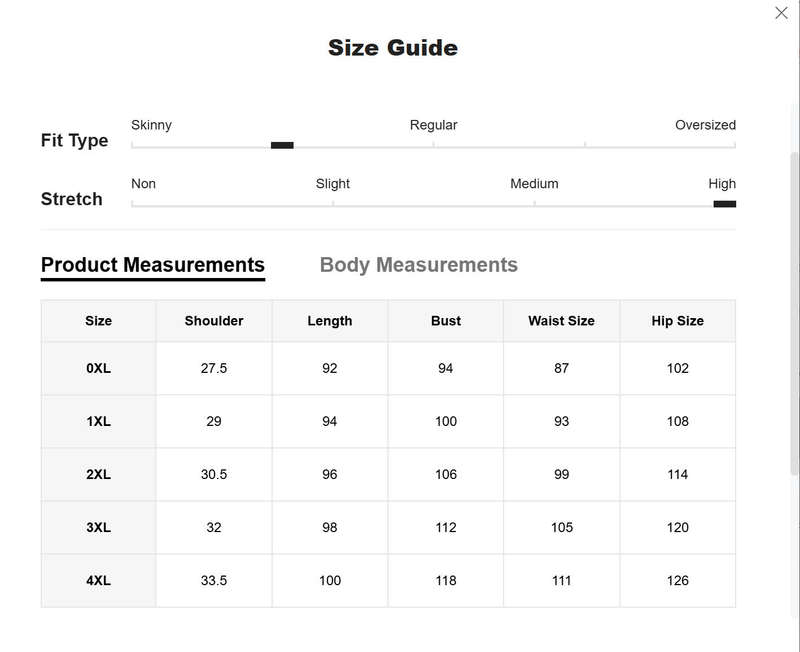The width and height of the screenshot is (800, 652).
Task: Click the 0XL size row header
Action: (98, 368)
